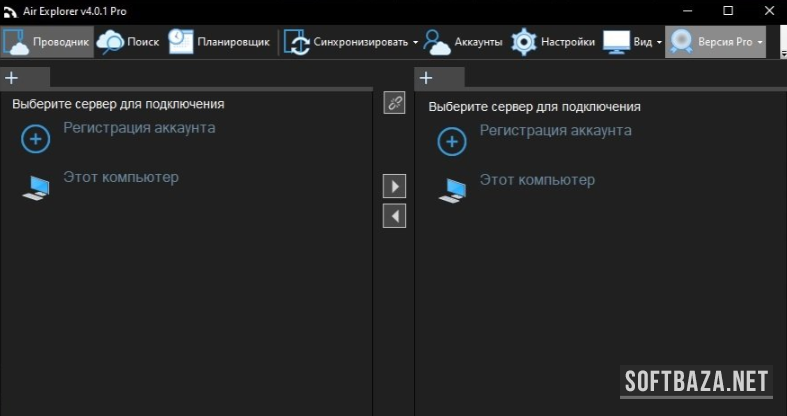
Task: Select Этот компьютер in the right panel
Action: point(536,181)
